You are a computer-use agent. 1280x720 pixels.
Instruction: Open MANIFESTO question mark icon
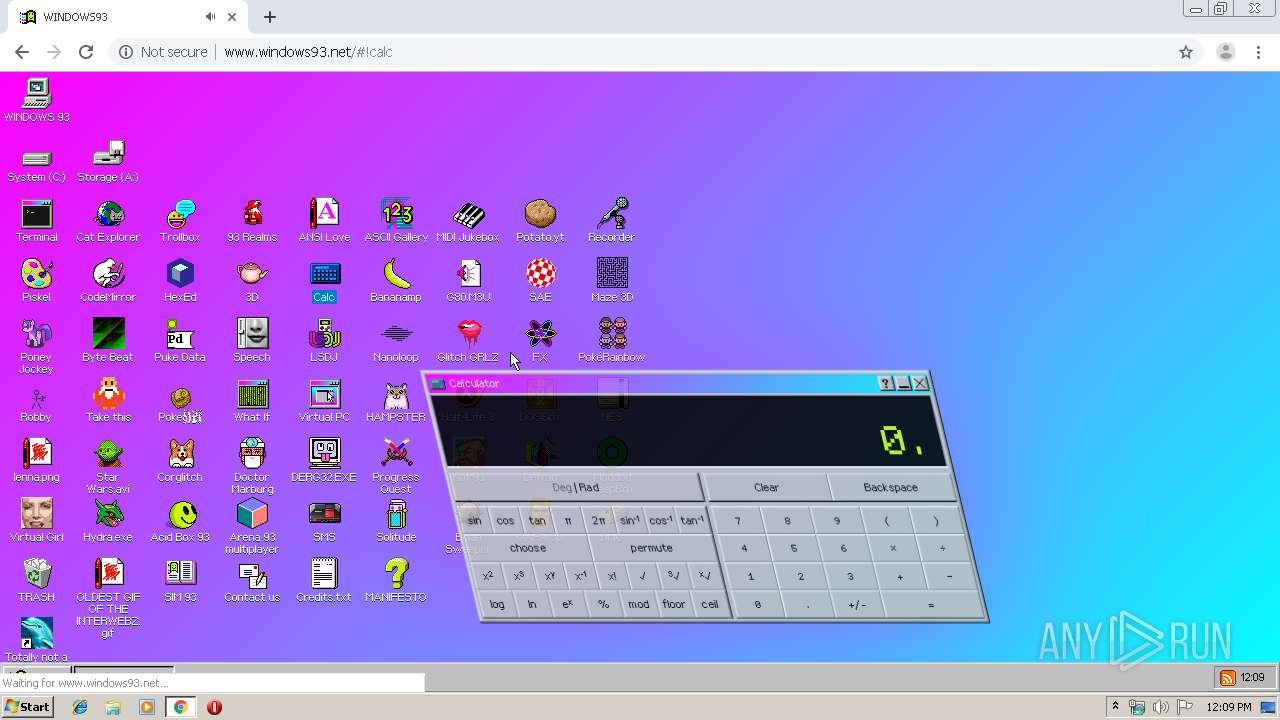tap(396, 581)
